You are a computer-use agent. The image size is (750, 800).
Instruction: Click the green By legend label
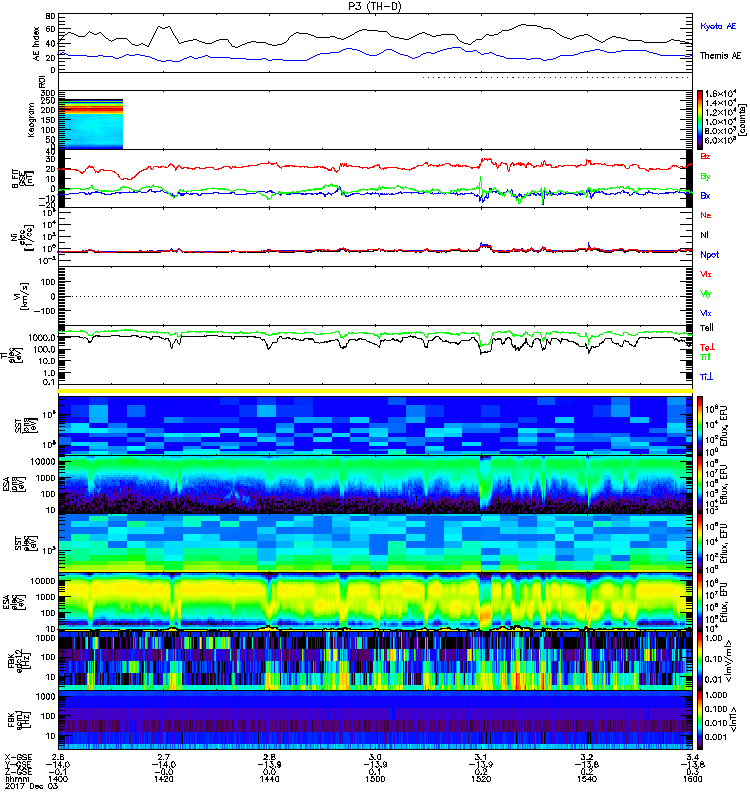[705, 177]
